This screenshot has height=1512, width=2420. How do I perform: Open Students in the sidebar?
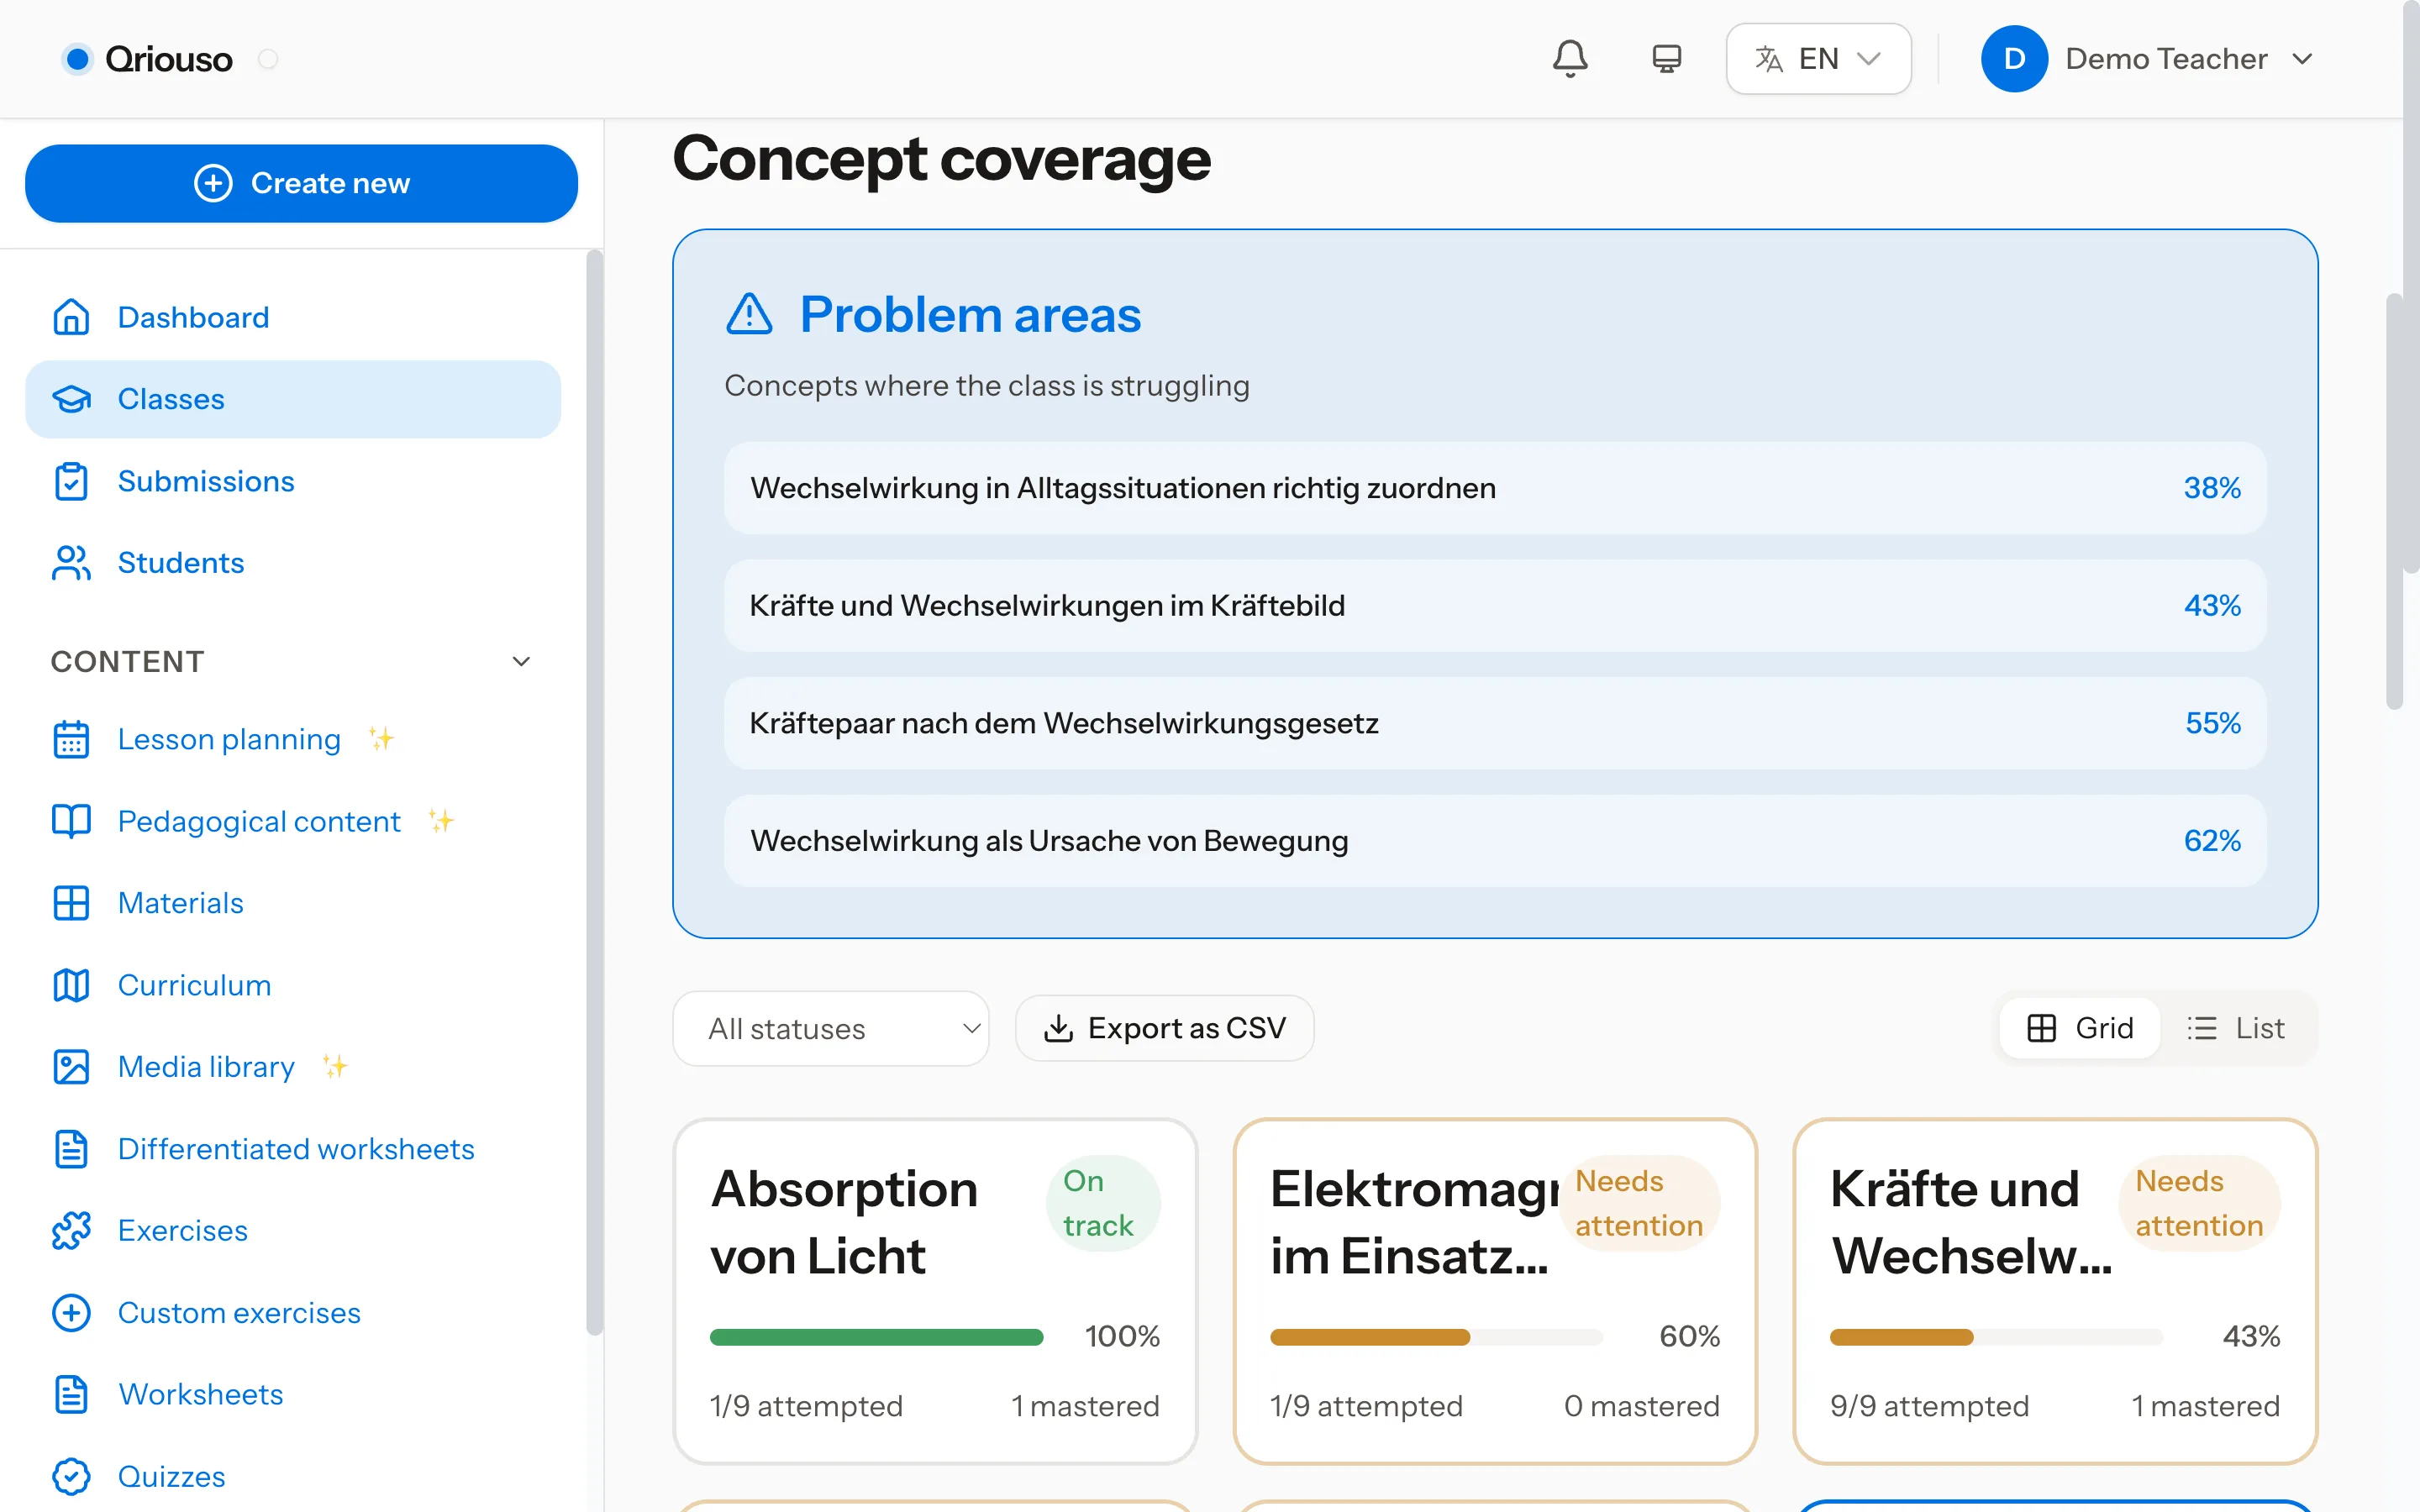pos(293,563)
